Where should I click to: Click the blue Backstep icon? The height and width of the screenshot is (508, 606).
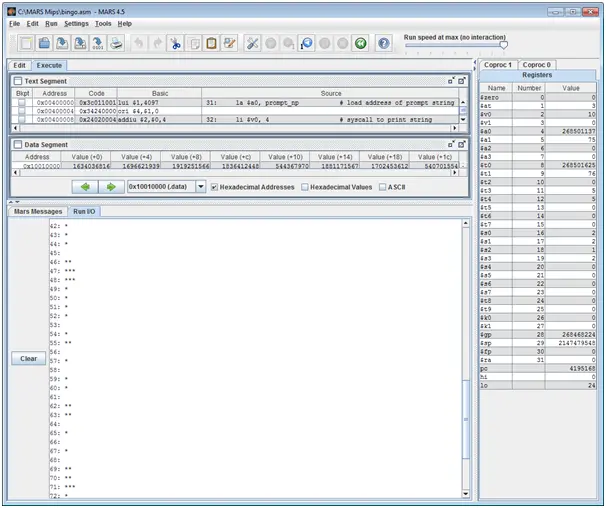(x=306, y=43)
